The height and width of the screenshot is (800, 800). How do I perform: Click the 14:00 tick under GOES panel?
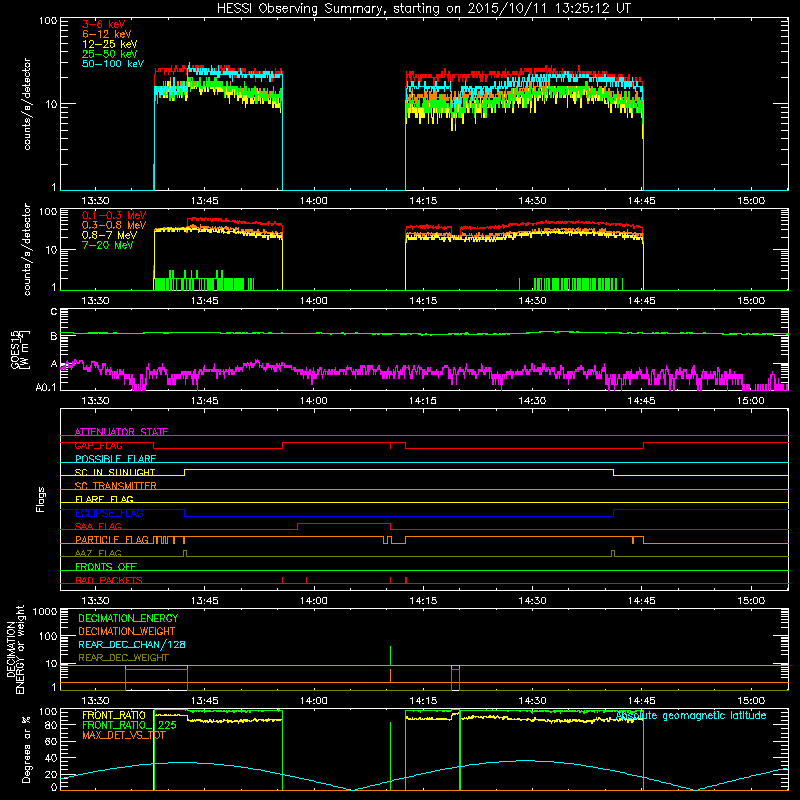[x=314, y=401]
